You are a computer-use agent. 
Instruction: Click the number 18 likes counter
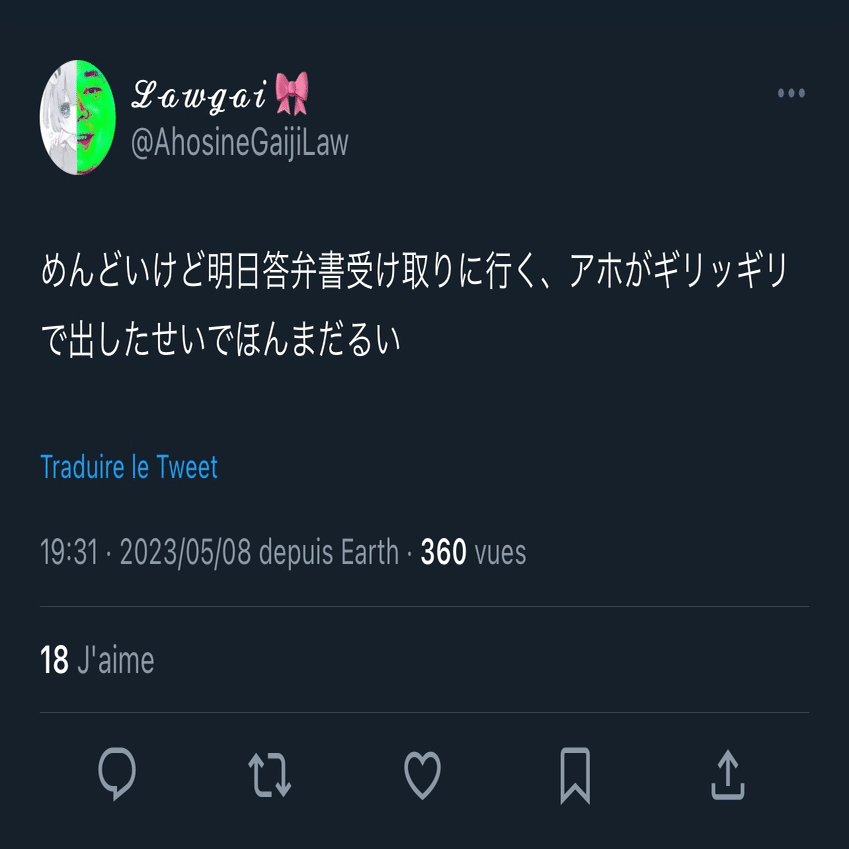point(54,660)
